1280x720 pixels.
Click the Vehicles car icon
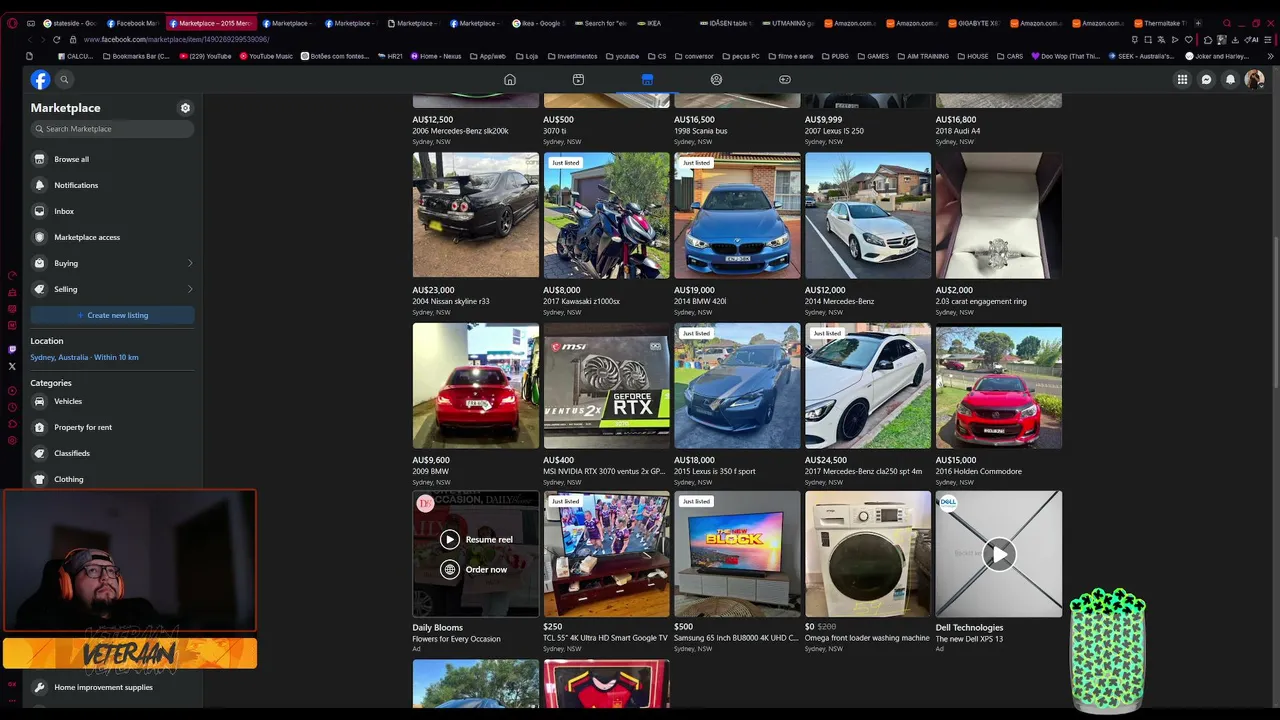[x=40, y=401]
